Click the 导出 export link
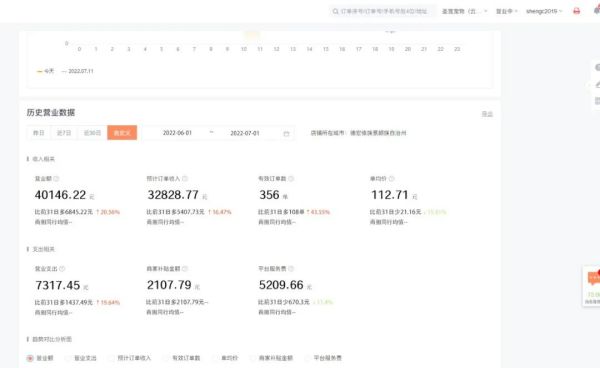 pos(487,114)
